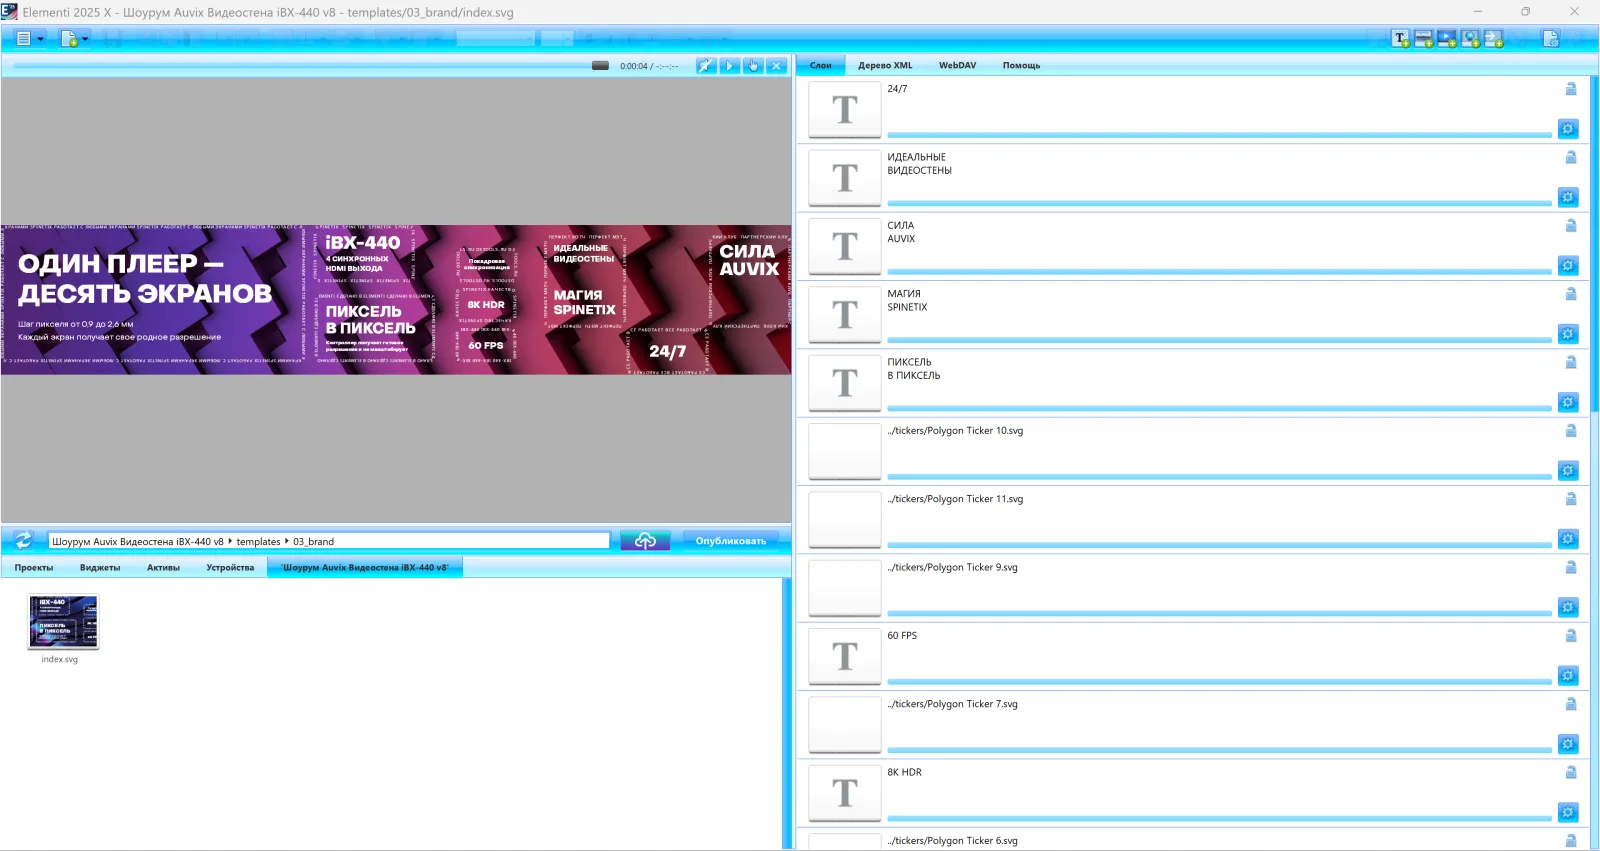
Task: Play the preview
Action: (730, 65)
